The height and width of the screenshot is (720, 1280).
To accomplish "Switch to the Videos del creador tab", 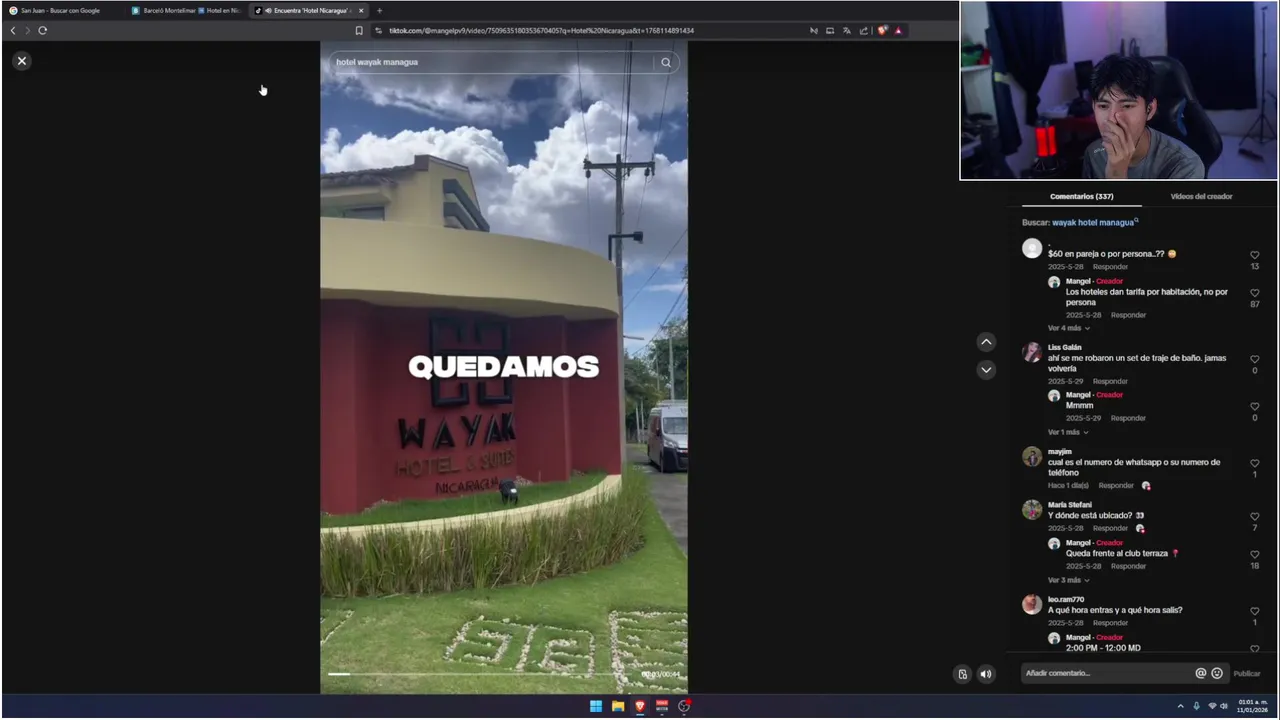I will tap(1201, 196).
